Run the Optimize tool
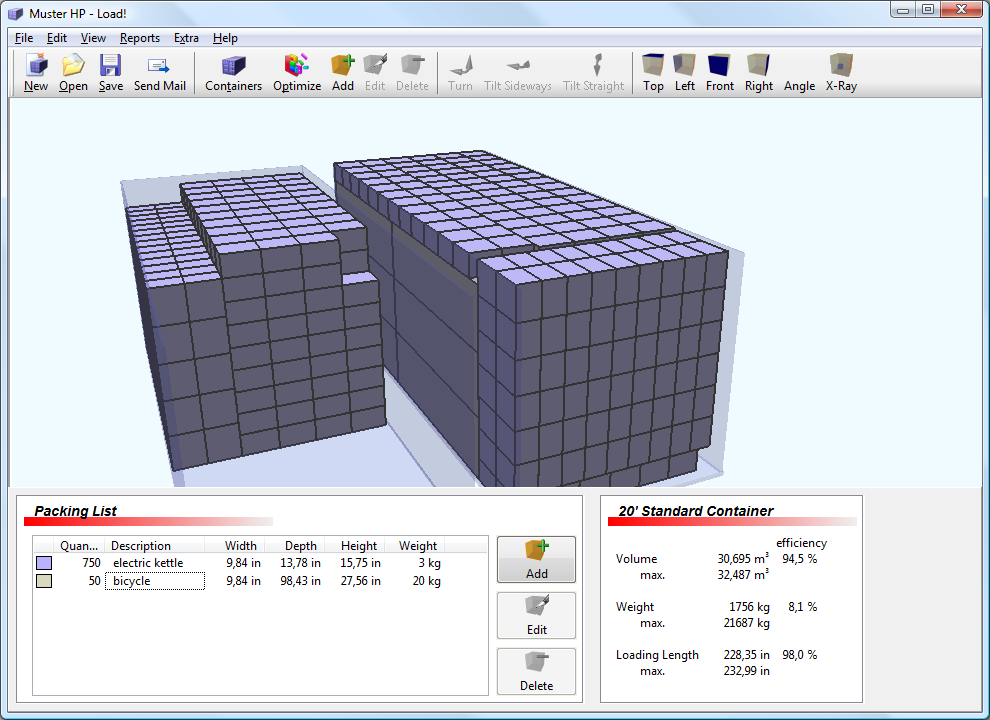Viewport: 990px width, 720px height. pos(297,73)
